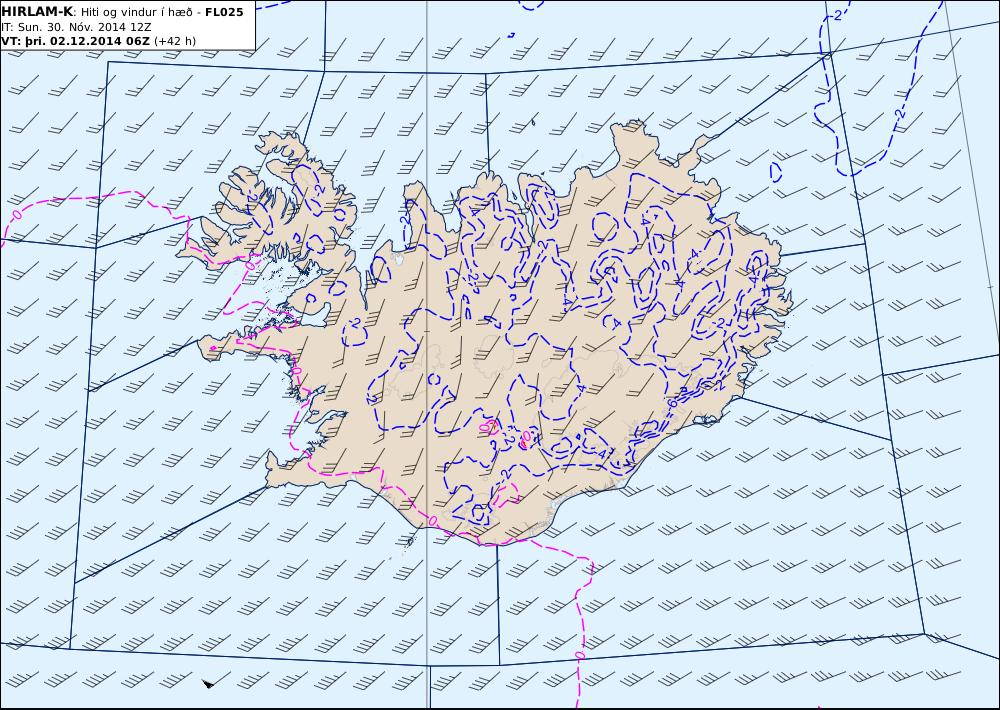Image resolution: width=1000 pixels, height=710 pixels.
Task: Click the 'VT: þri. 02.12.2014 06Z' valid time
Action: click(x=76, y=41)
